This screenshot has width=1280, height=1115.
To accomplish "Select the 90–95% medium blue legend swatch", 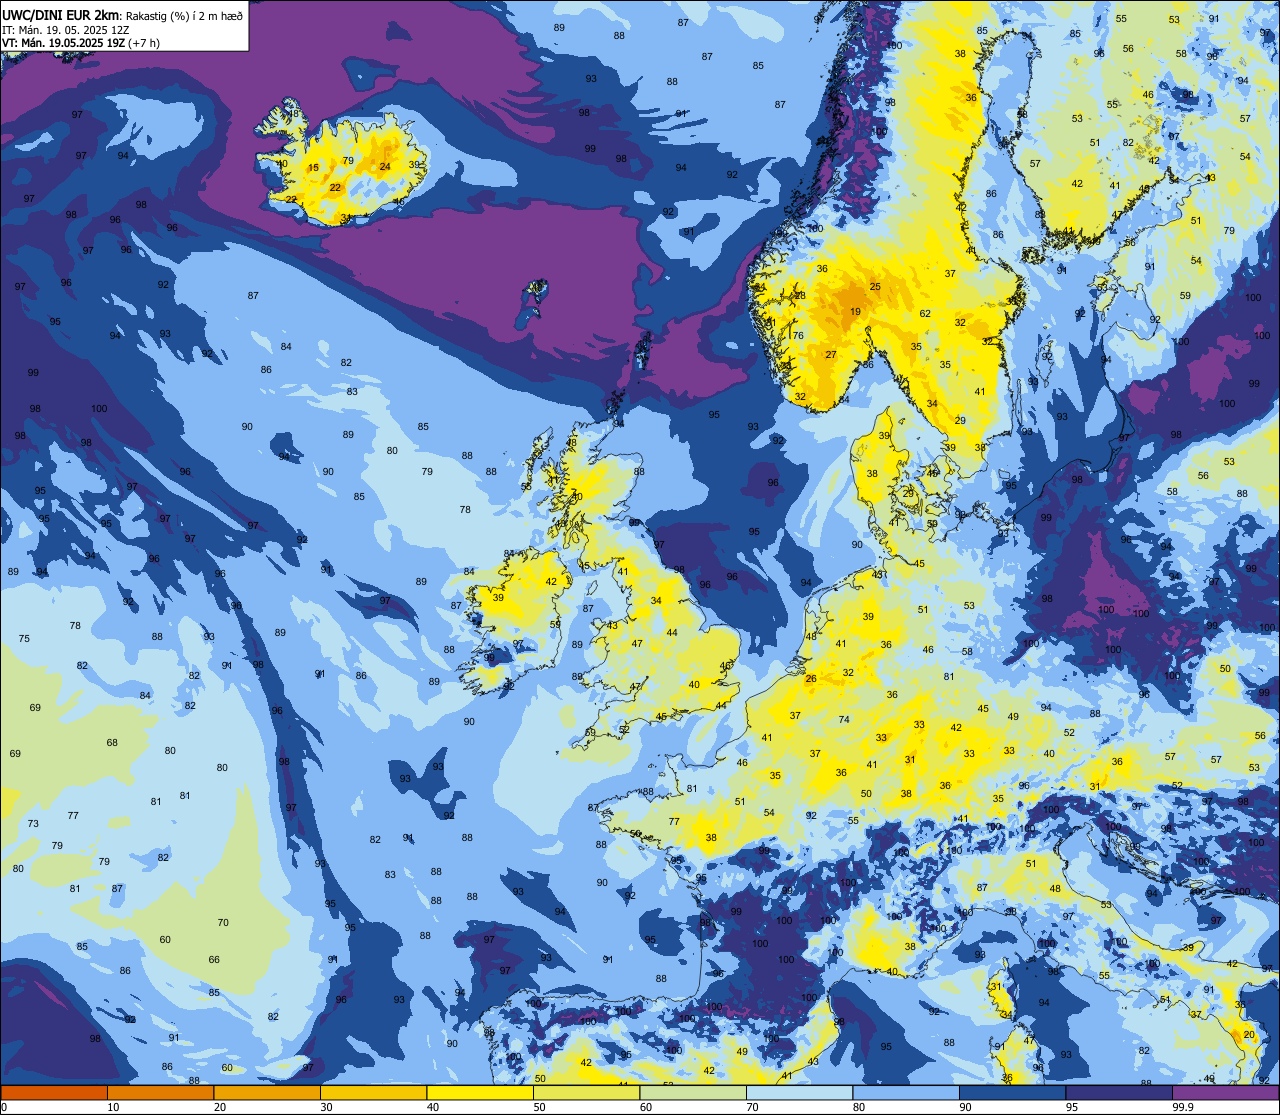I will point(1012,1092).
